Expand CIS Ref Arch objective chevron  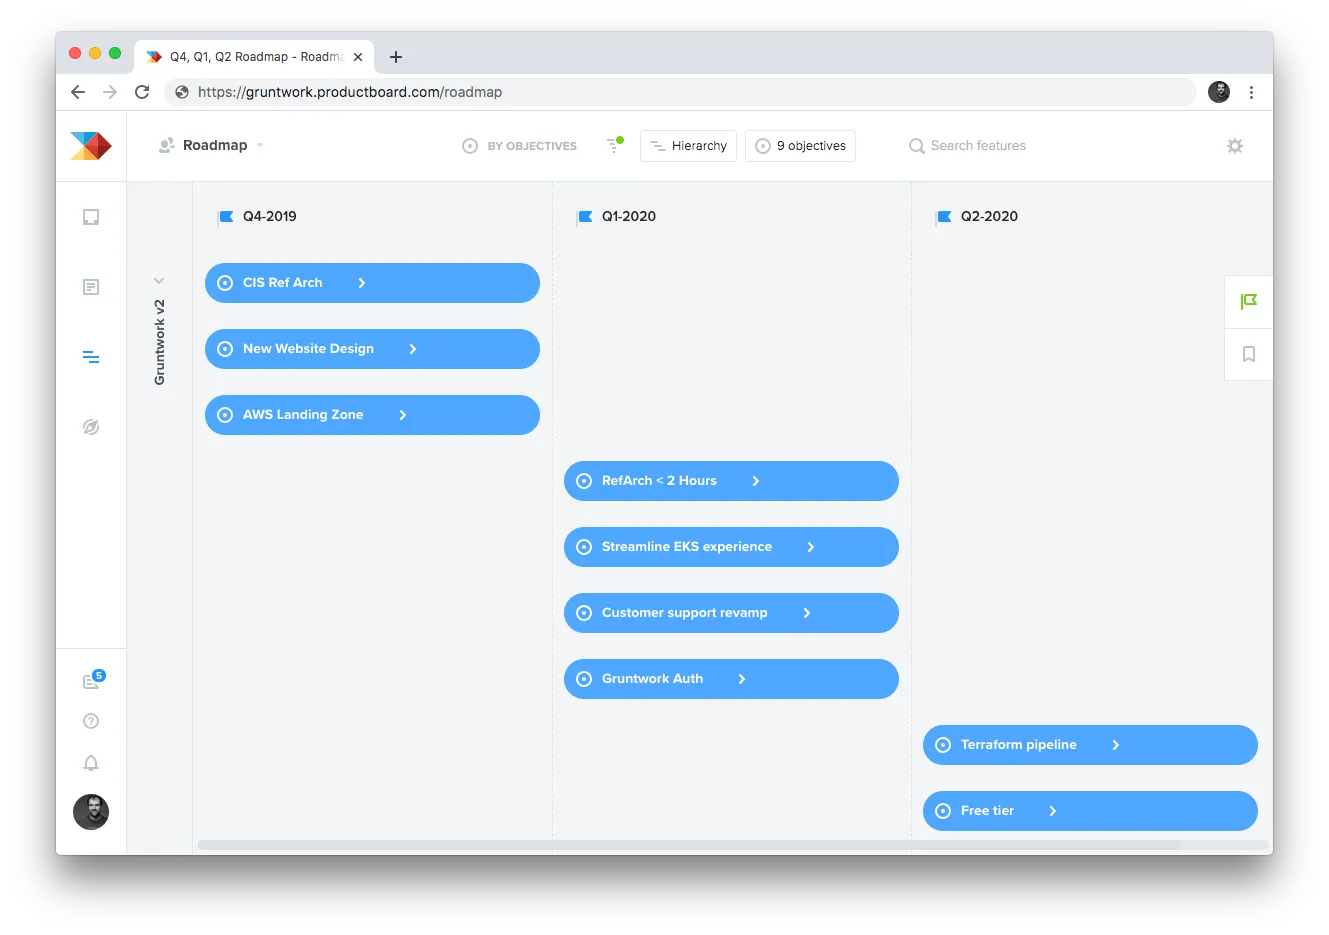(x=362, y=283)
